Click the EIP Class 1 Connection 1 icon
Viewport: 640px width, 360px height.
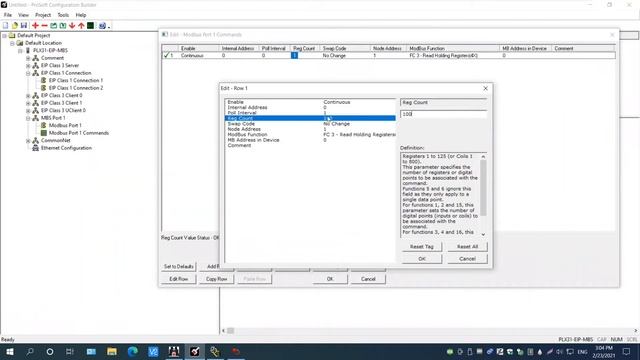(x=43, y=80)
